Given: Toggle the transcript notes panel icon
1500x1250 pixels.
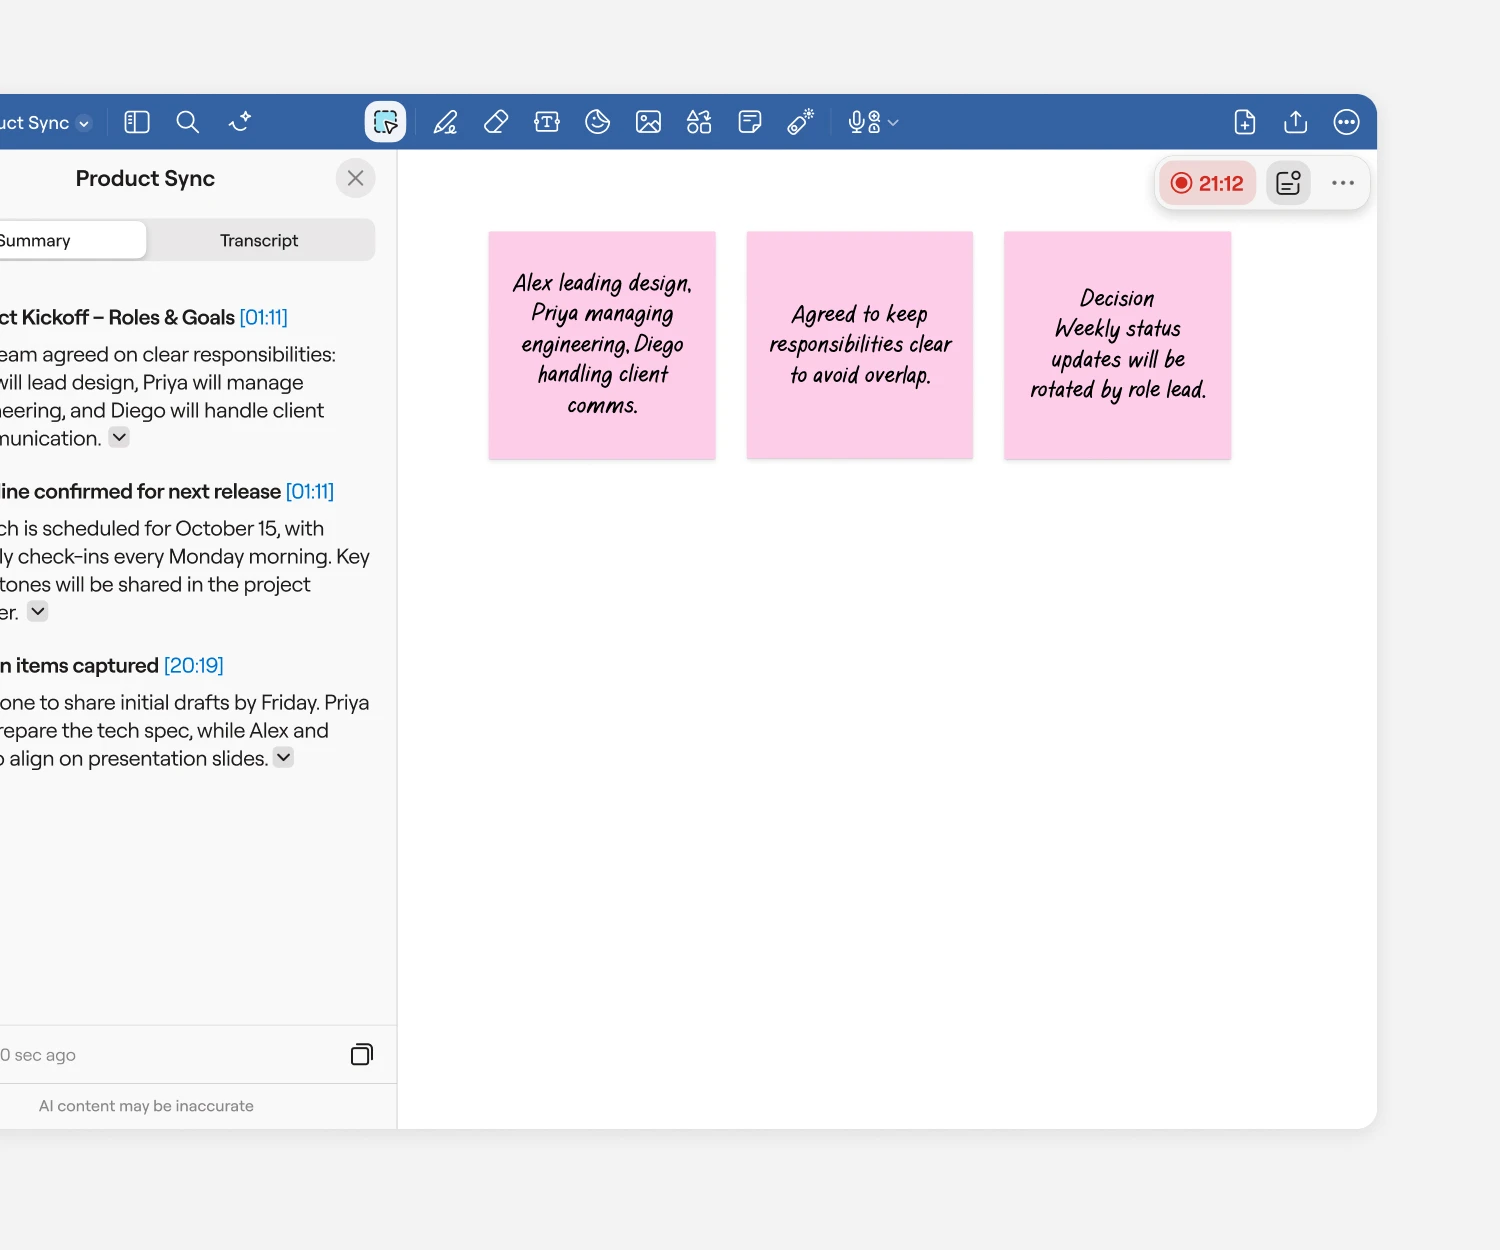Looking at the screenshot, I should pos(1288,183).
